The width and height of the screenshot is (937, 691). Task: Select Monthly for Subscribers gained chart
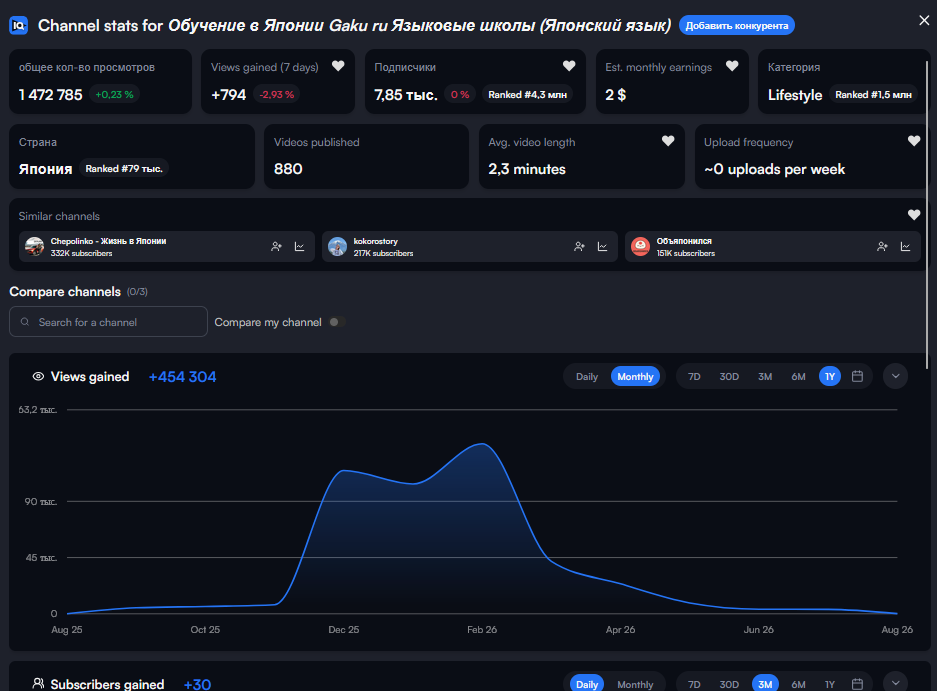click(x=635, y=684)
